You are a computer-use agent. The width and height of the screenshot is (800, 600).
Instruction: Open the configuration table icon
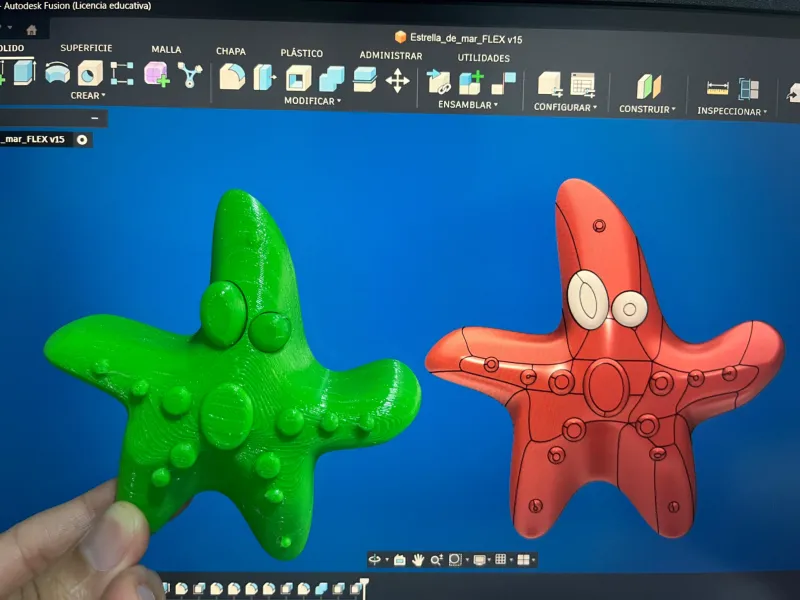pos(583,85)
